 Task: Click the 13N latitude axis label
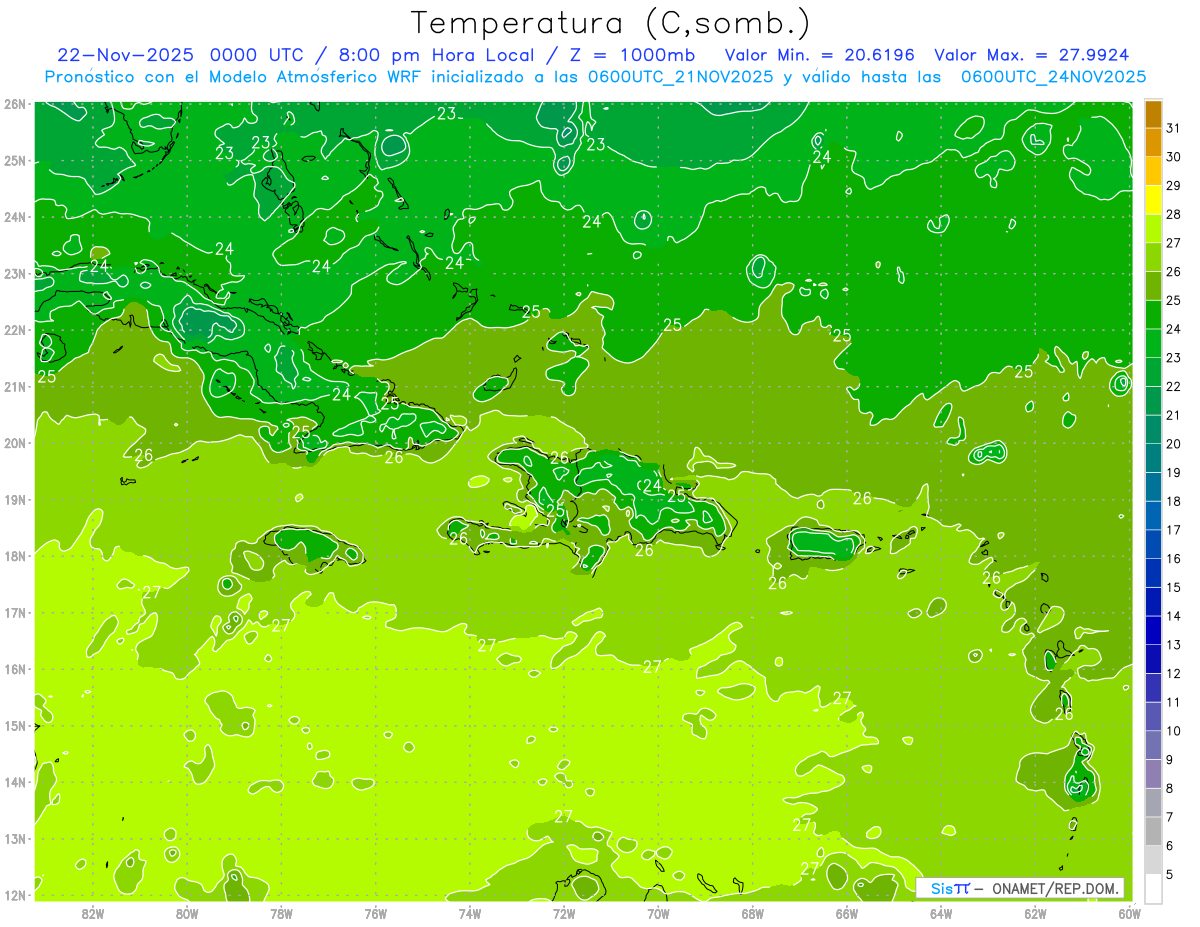[x=14, y=838]
